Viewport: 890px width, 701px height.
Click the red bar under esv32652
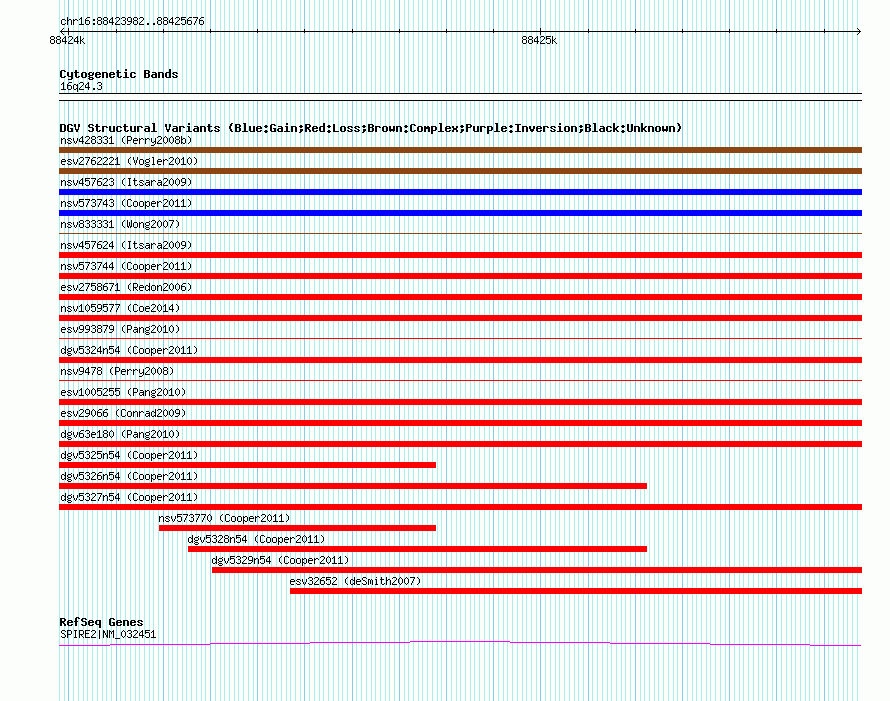pos(576,591)
